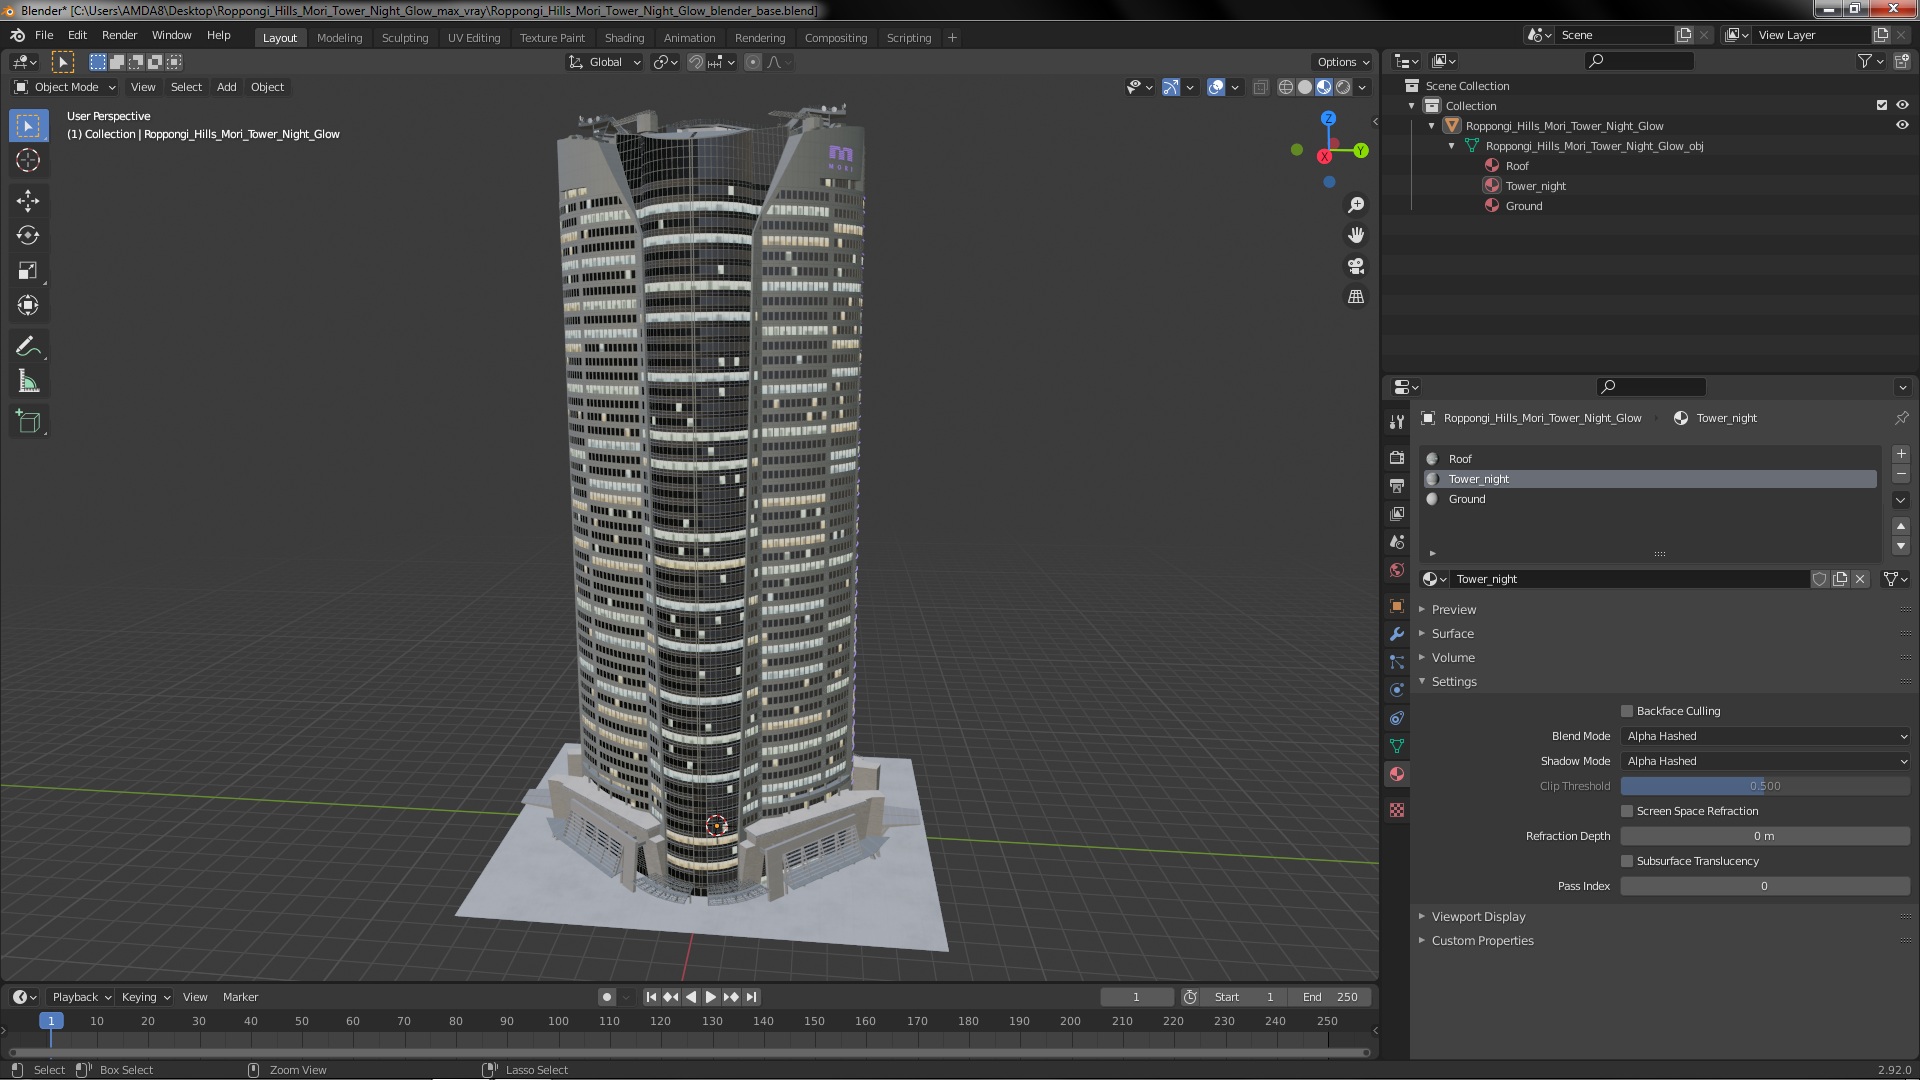Adjust the Clip Threshold slider

1765,786
